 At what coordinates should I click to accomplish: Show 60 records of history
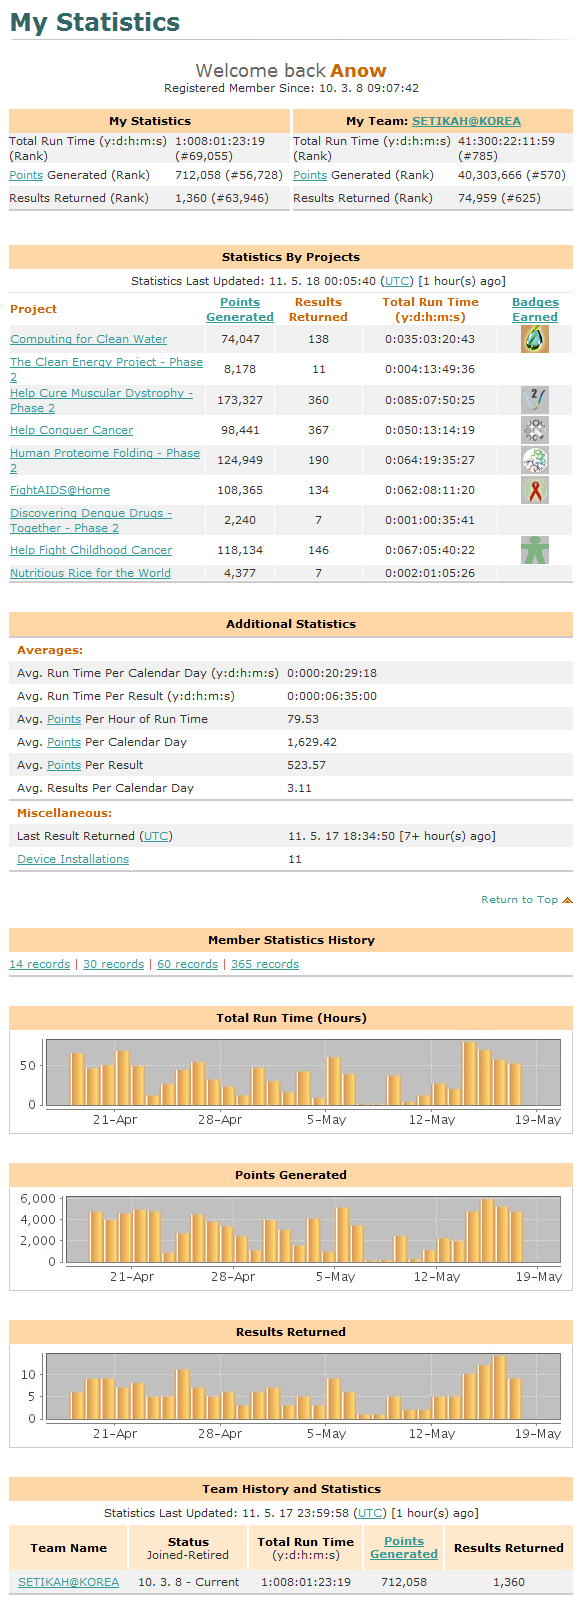click(x=187, y=964)
